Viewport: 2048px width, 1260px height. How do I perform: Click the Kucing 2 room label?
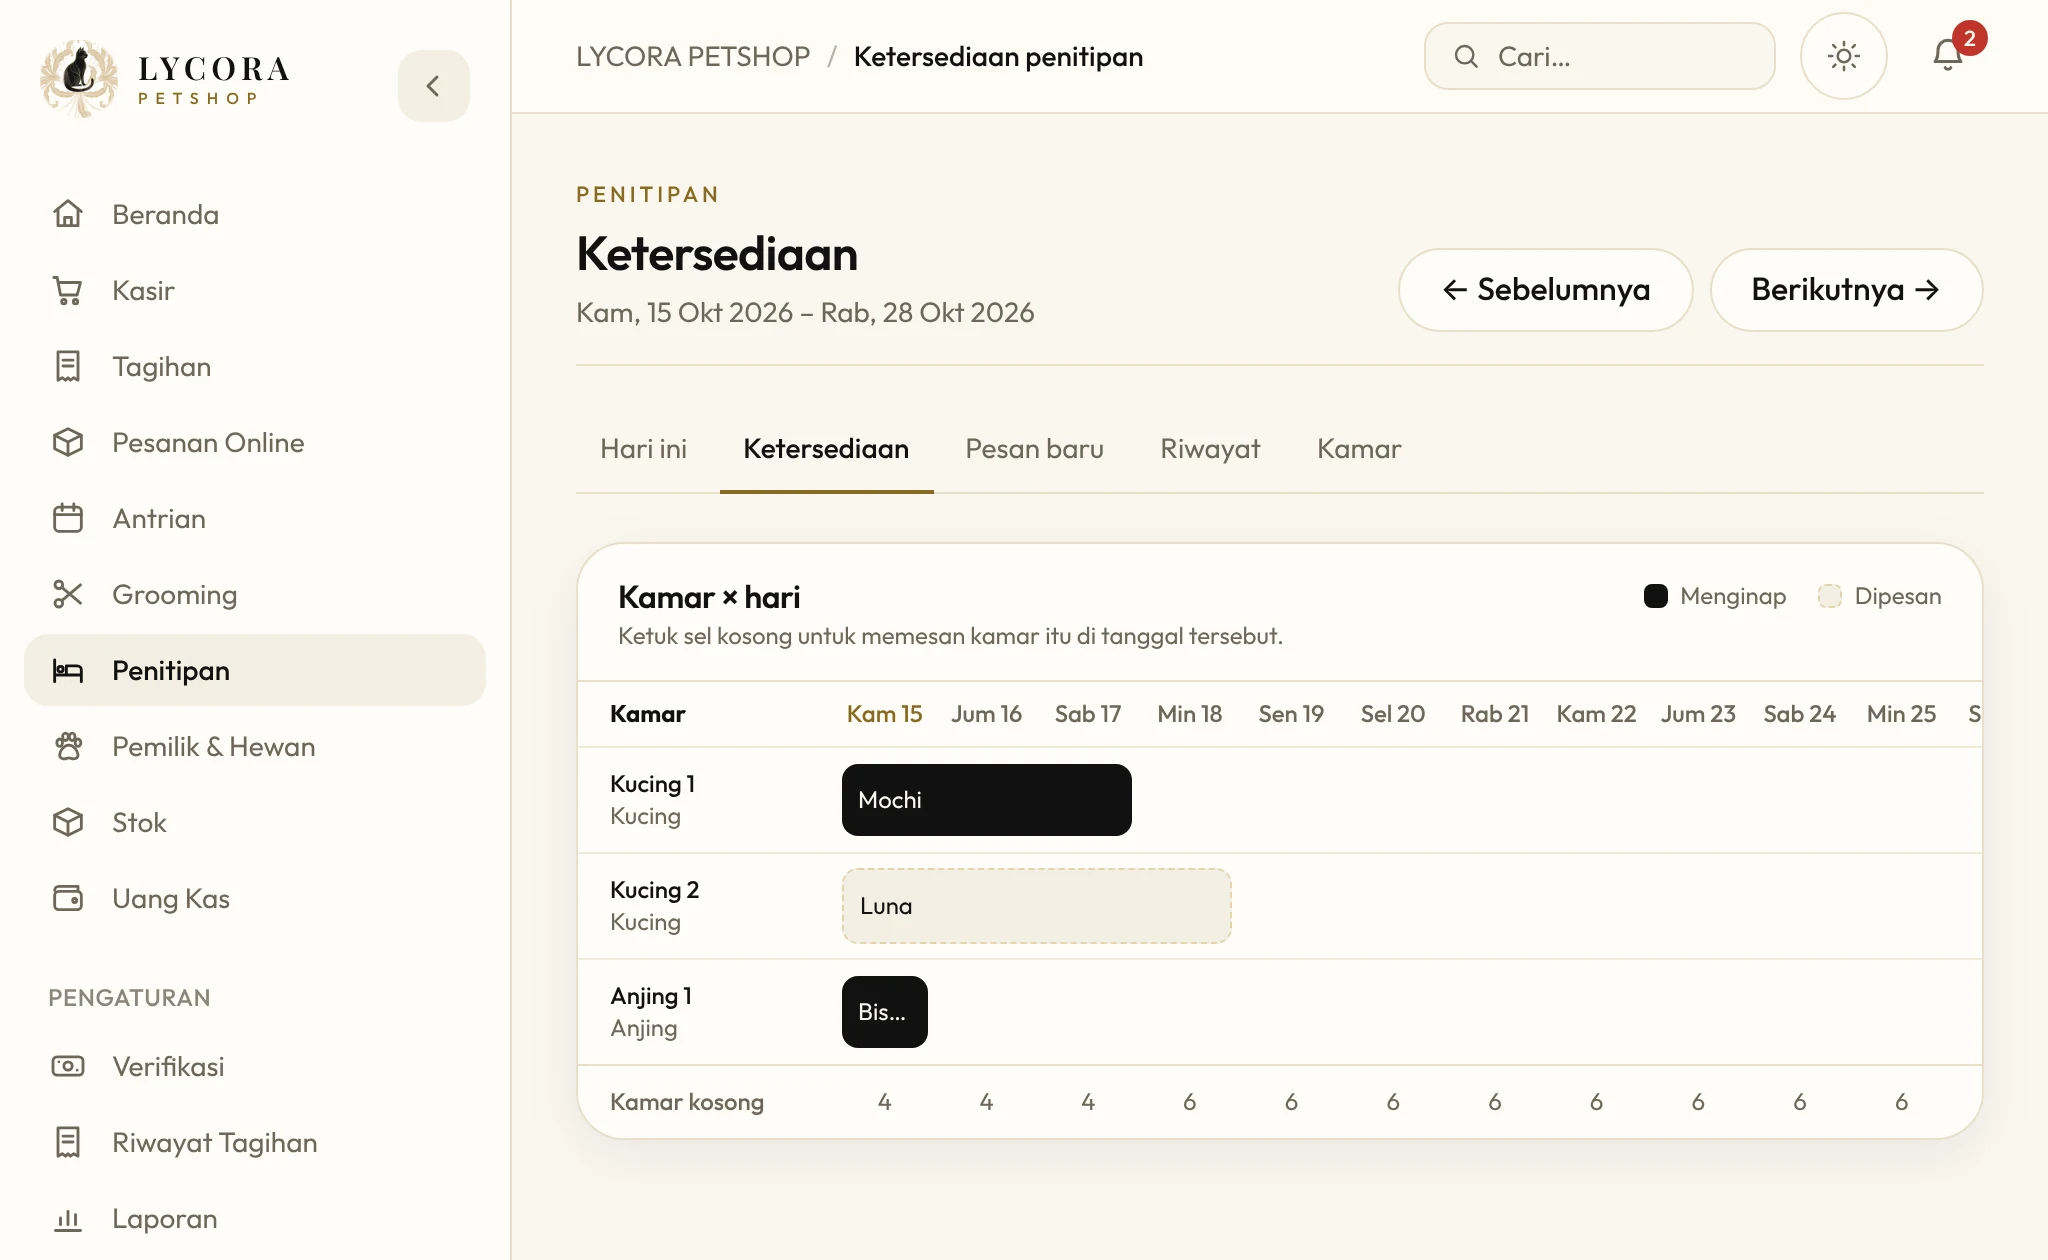(655, 890)
